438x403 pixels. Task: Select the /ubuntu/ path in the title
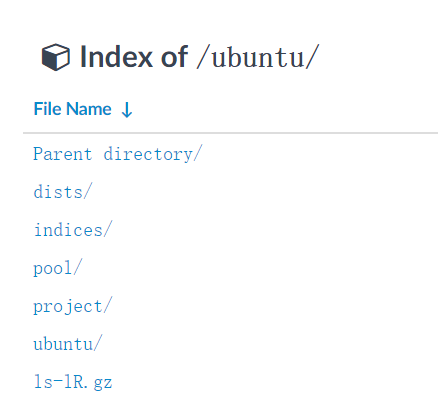point(258,58)
